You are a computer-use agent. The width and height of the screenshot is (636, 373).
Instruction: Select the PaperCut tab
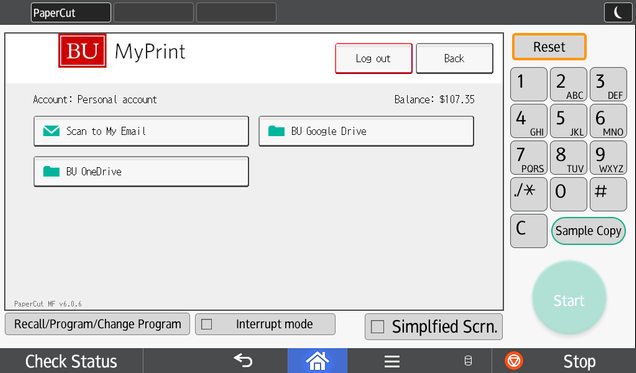(x=71, y=13)
